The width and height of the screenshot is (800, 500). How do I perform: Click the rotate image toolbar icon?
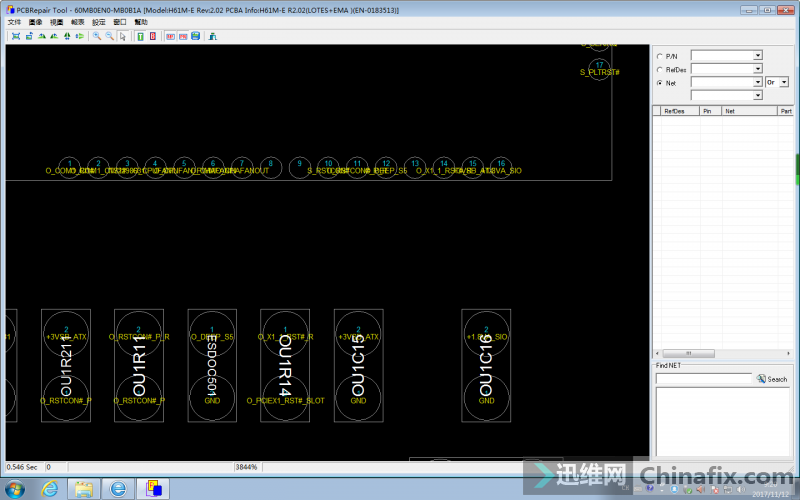(x=29, y=36)
